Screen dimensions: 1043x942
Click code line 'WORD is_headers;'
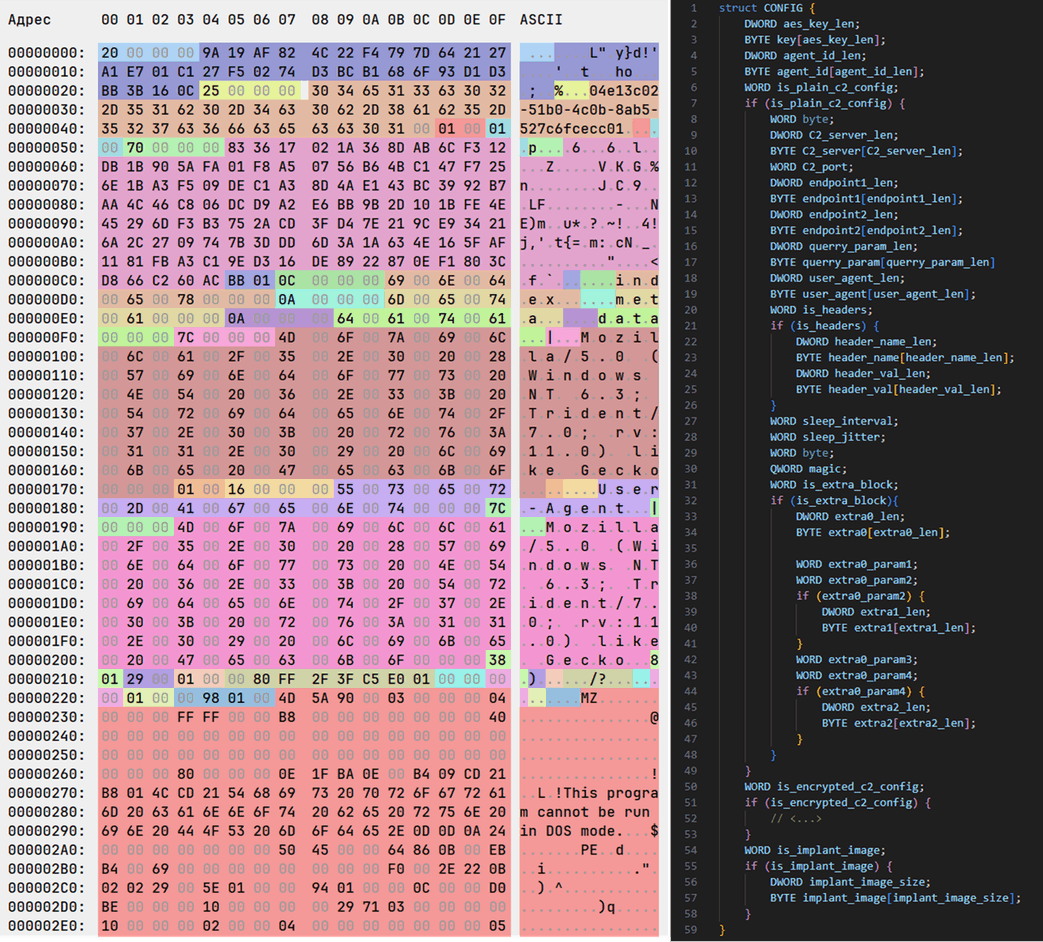[x=821, y=310]
